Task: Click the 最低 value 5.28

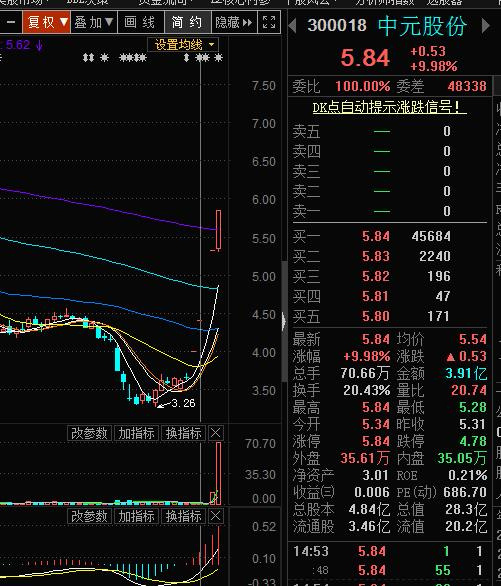Action: [473, 407]
